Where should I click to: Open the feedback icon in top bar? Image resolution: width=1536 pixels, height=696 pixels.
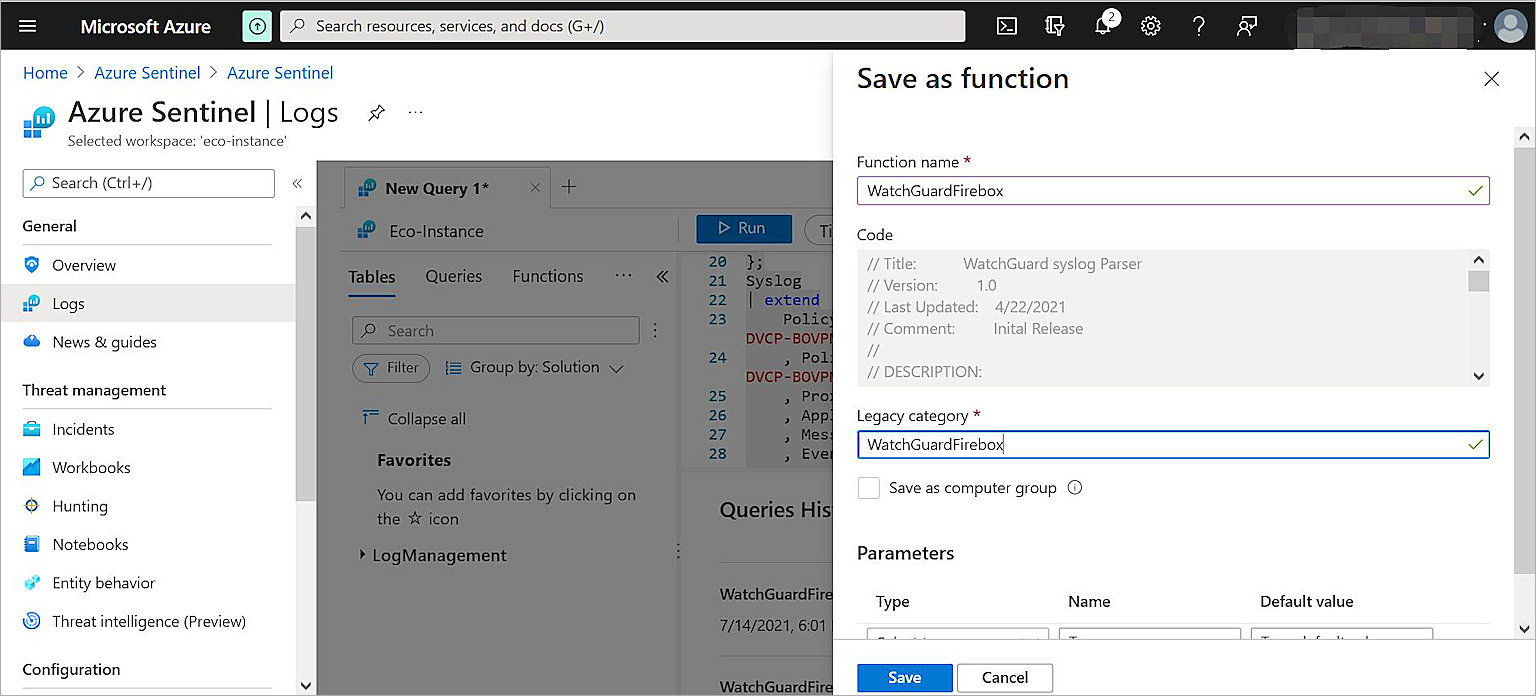pos(1246,27)
